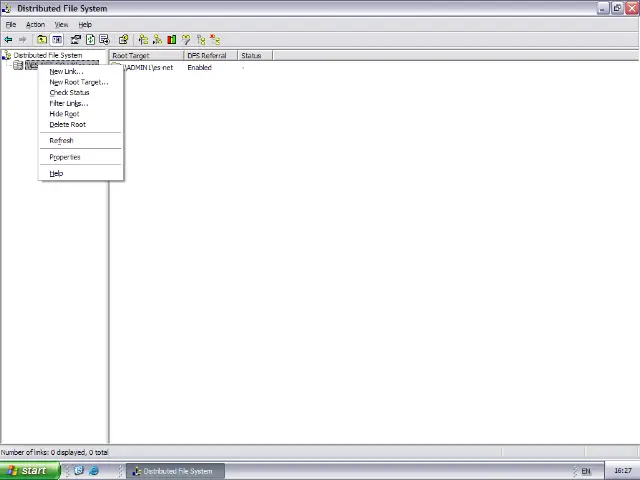
Task: Open the View menu
Action: click(61, 24)
